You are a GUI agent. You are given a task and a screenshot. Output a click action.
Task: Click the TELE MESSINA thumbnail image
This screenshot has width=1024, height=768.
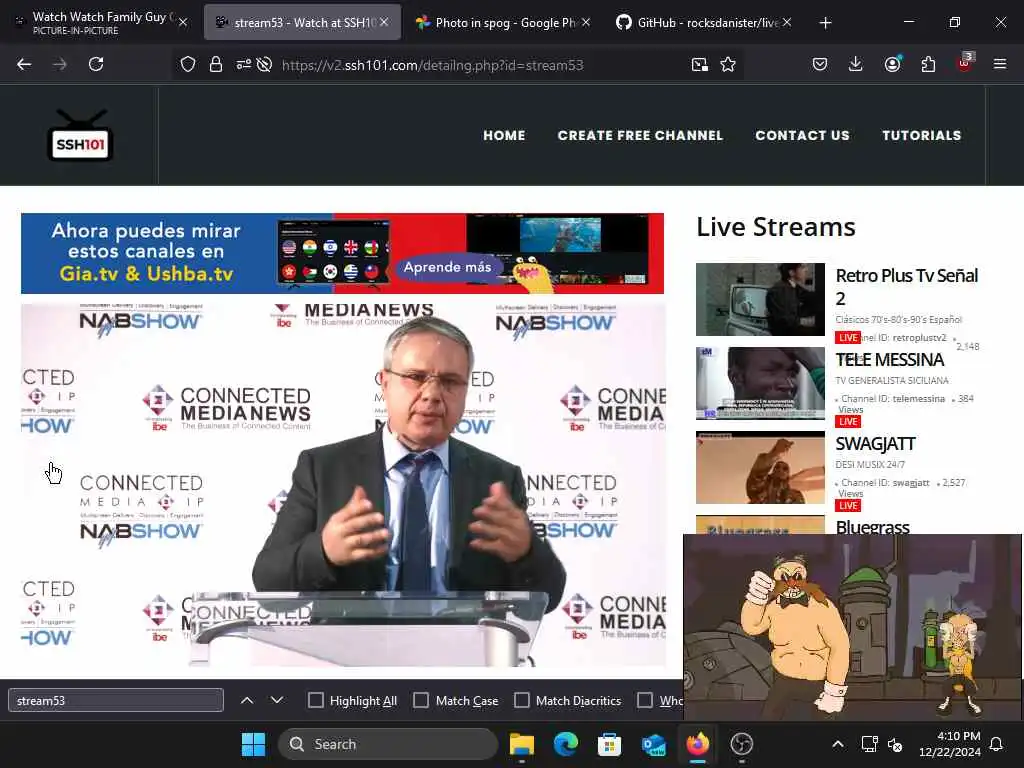tap(760, 383)
